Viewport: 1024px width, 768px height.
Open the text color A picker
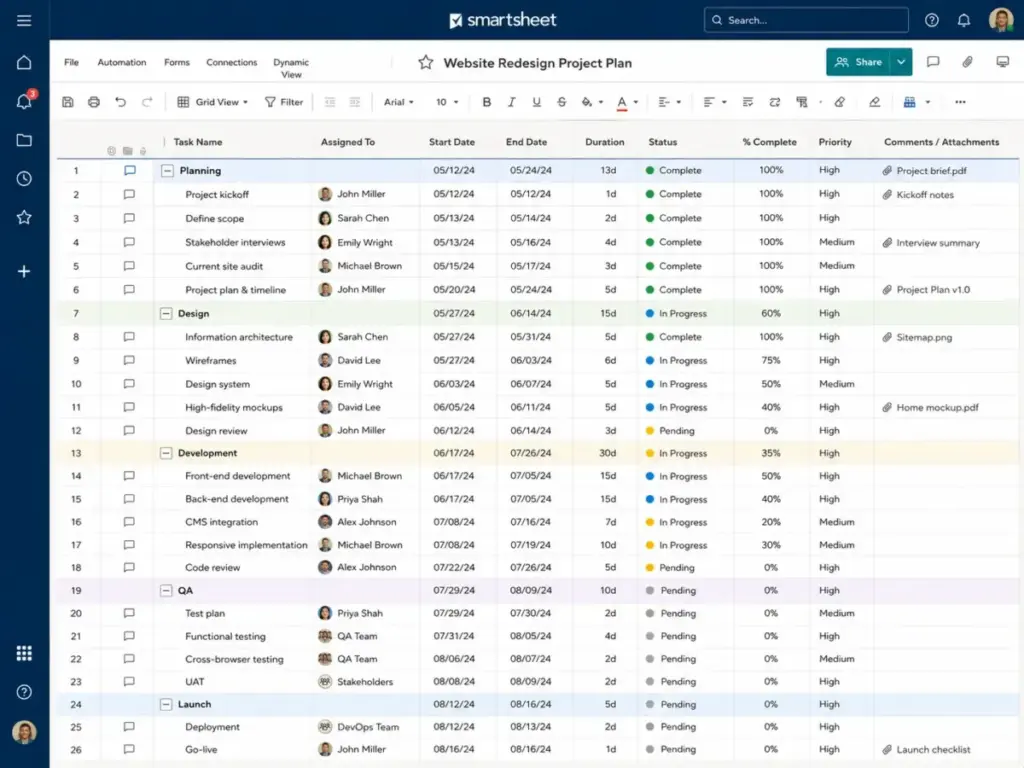(626, 103)
